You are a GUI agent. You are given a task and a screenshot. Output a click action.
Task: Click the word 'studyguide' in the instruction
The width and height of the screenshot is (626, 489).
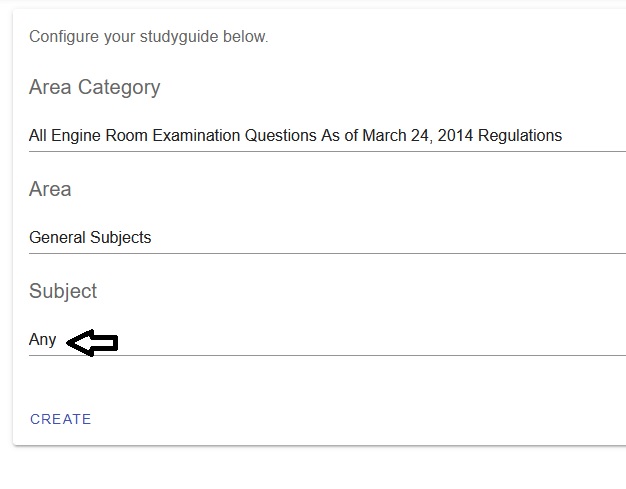coord(179,37)
